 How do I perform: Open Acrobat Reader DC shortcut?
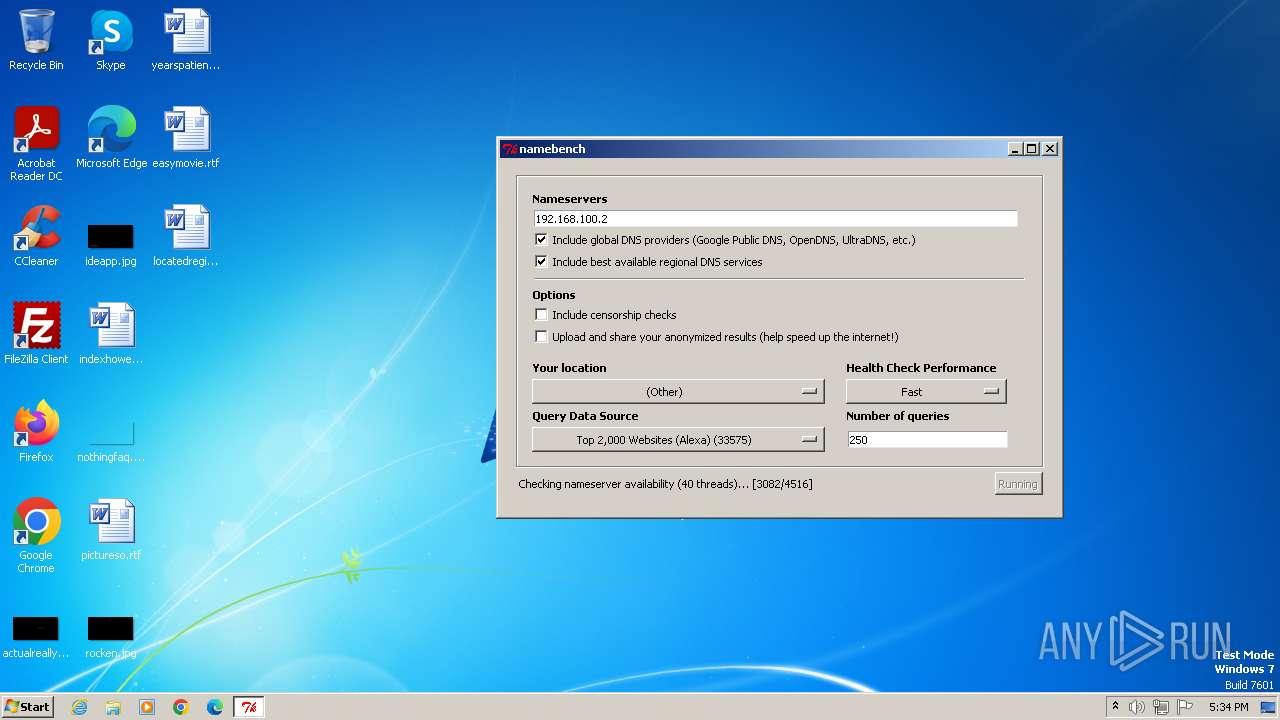36,144
